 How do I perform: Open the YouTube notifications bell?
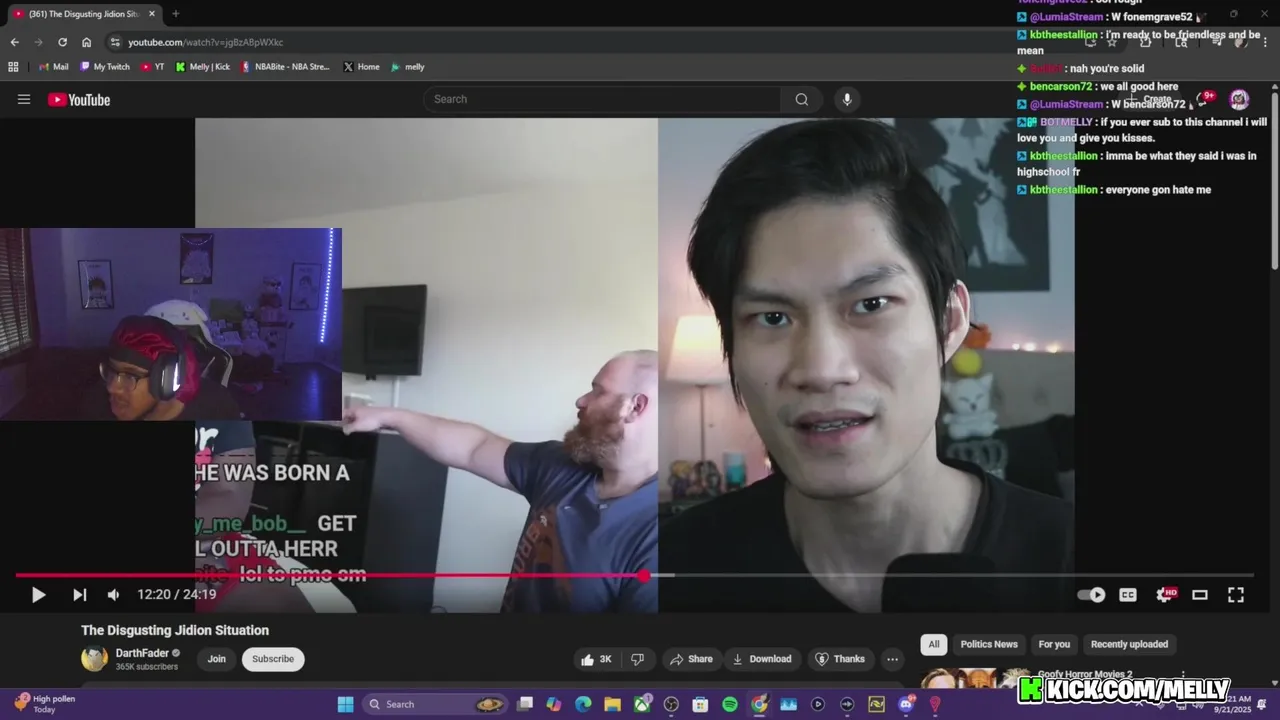(x=1203, y=99)
